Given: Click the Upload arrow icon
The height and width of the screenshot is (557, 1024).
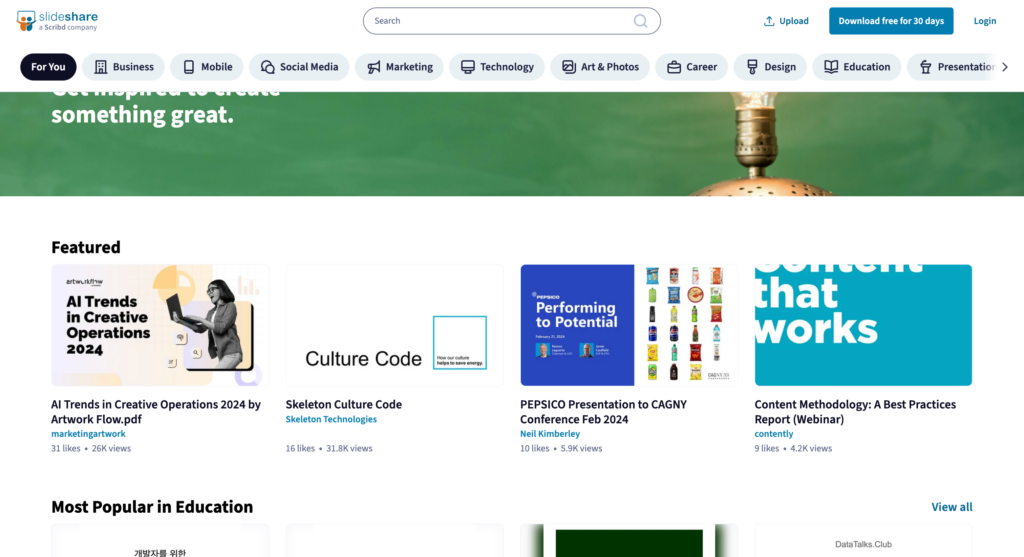Looking at the screenshot, I should (769, 21).
